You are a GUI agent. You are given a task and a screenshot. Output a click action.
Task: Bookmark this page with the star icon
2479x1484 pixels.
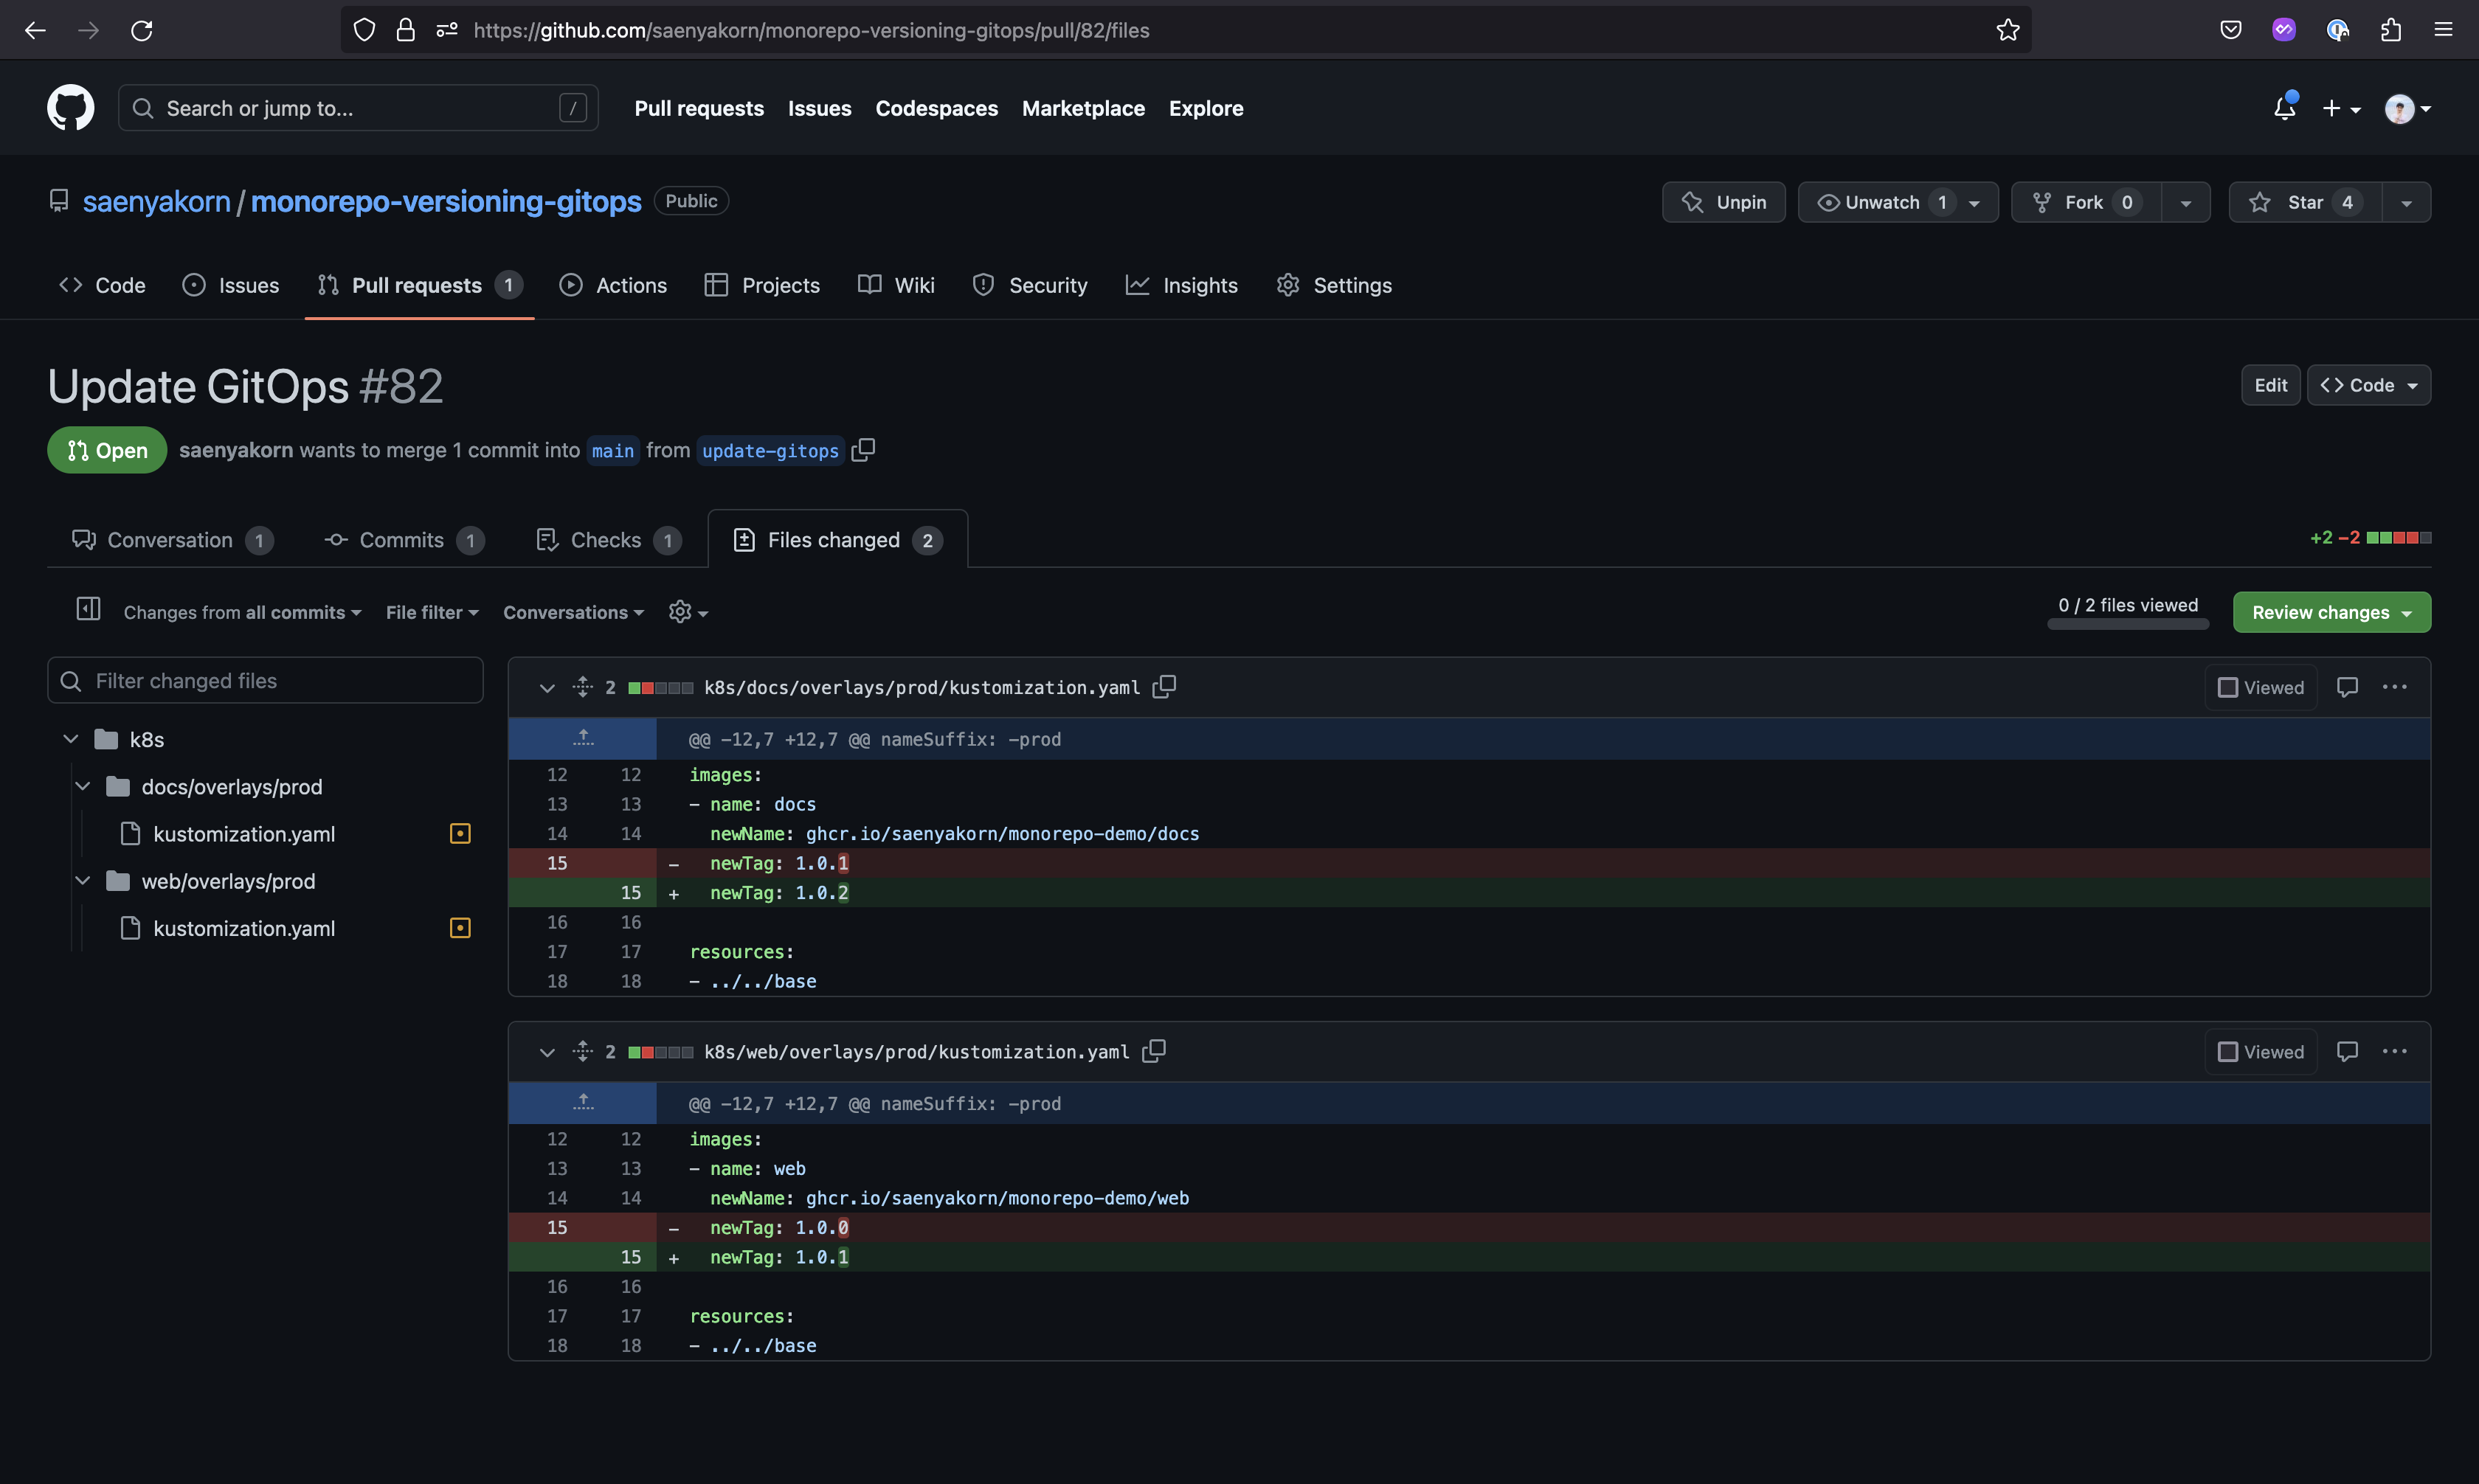coord(2008,30)
